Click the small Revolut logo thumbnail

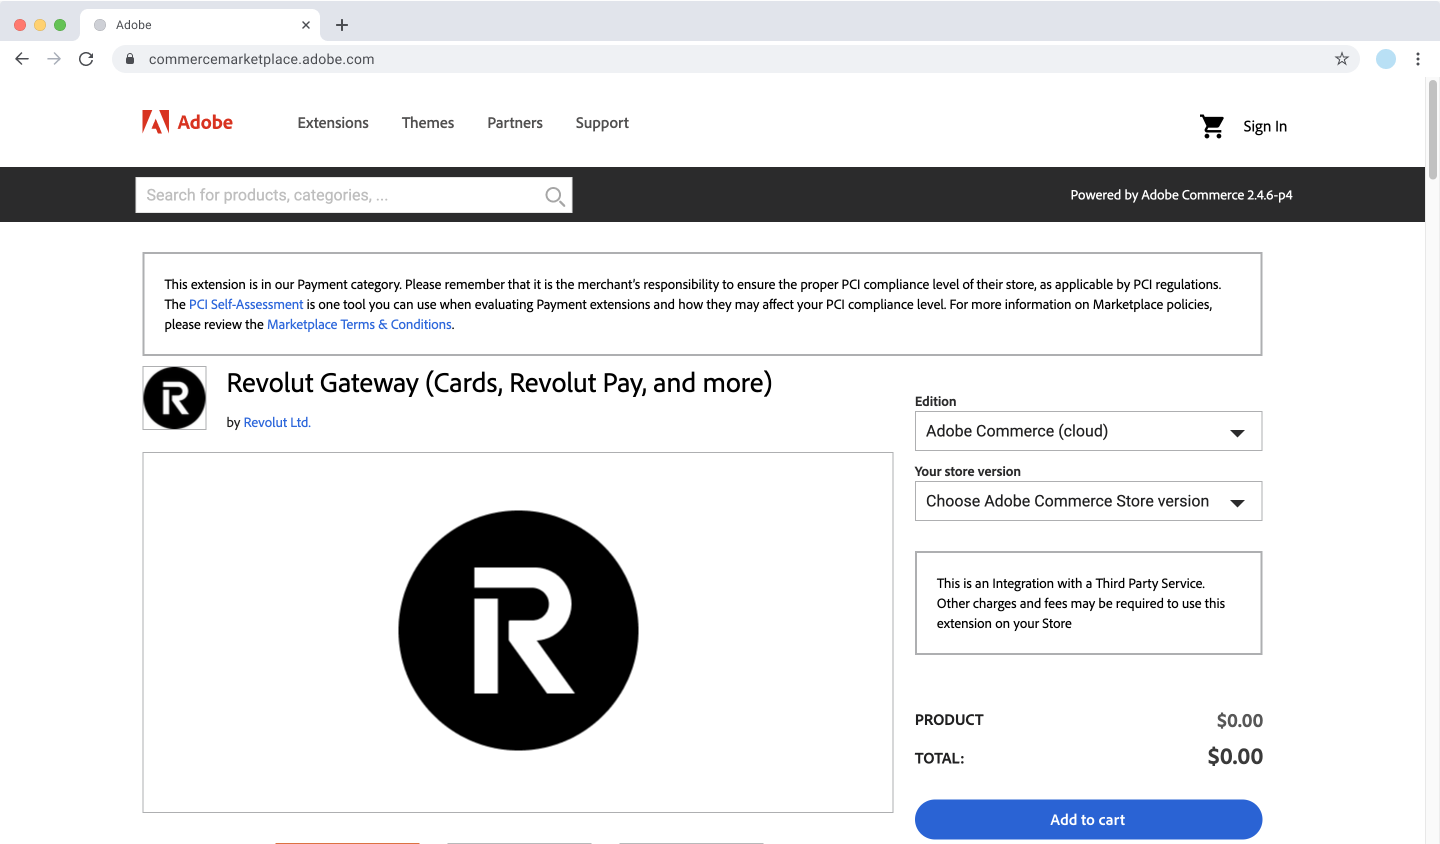click(x=175, y=398)
